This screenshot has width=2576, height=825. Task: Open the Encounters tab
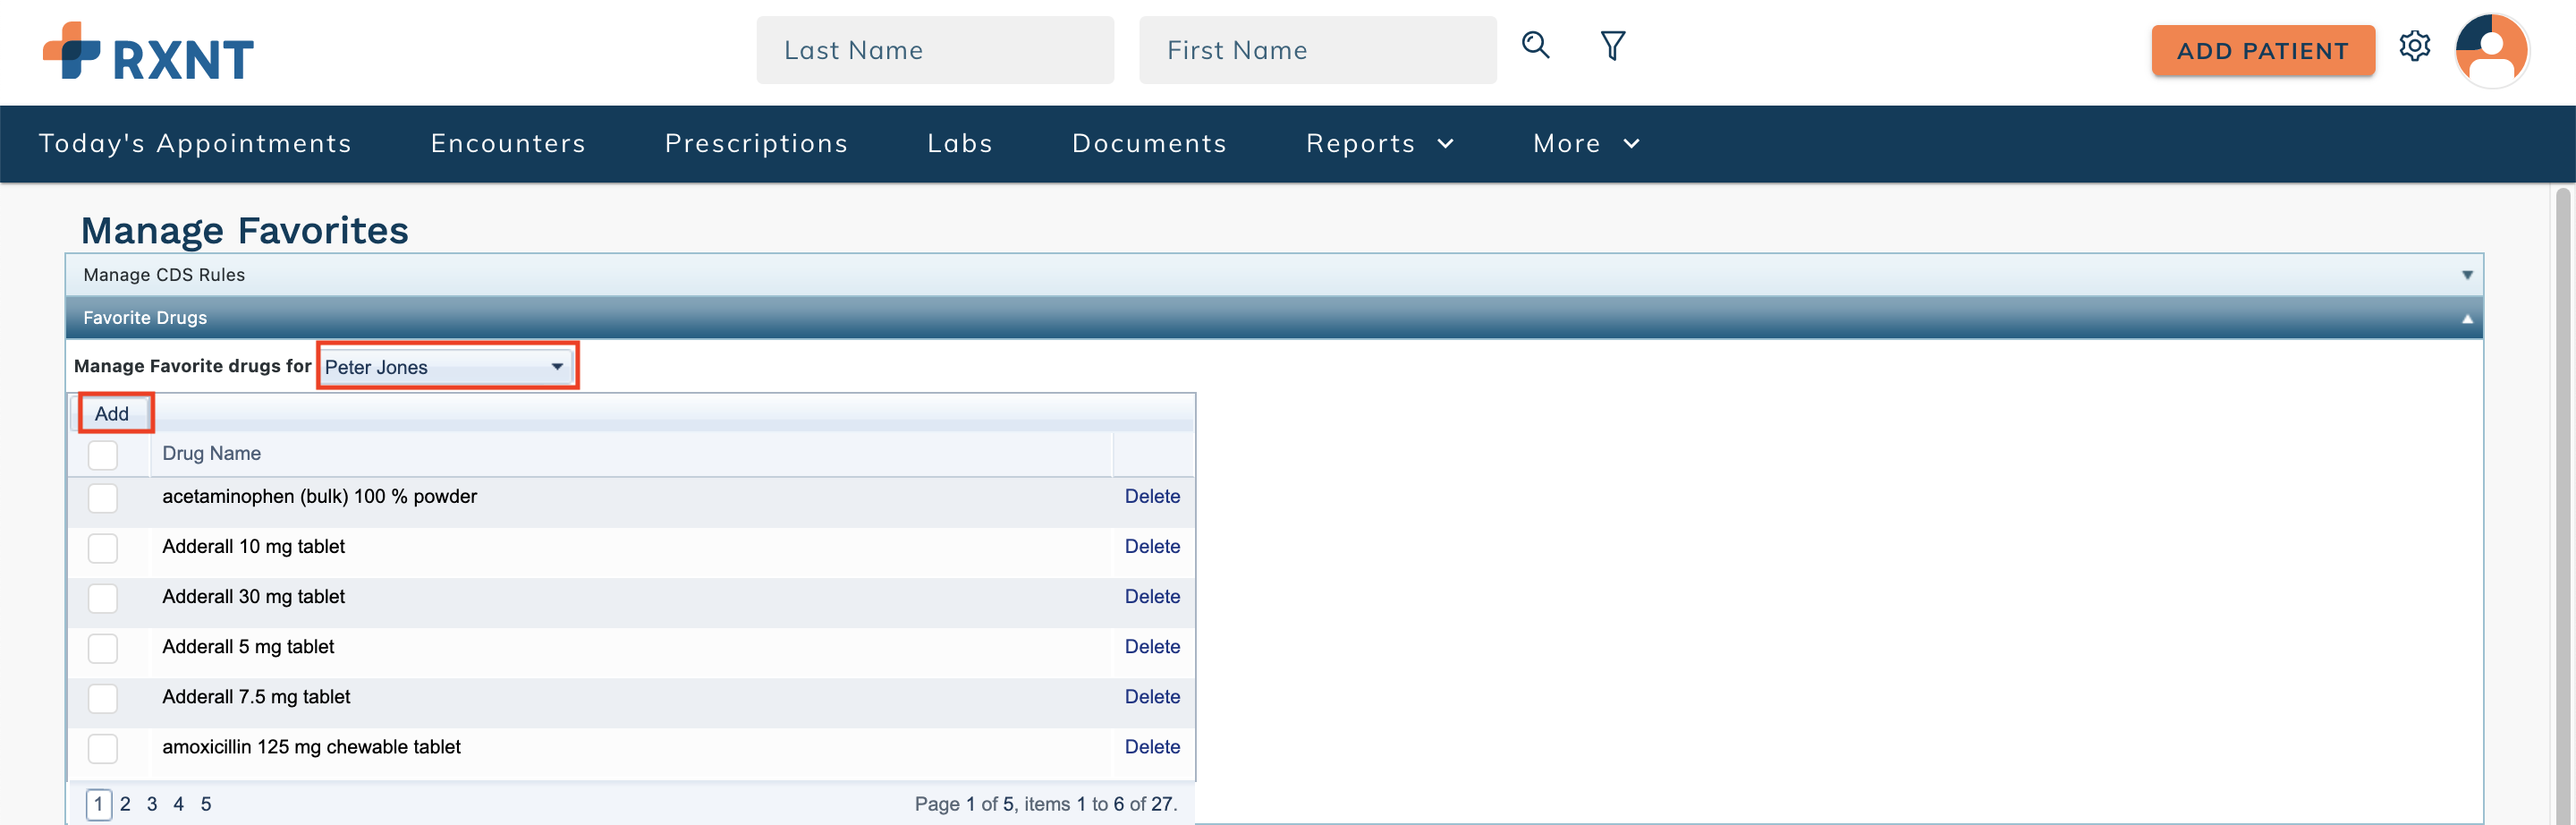pyautogui.click(x=508, y=144)
